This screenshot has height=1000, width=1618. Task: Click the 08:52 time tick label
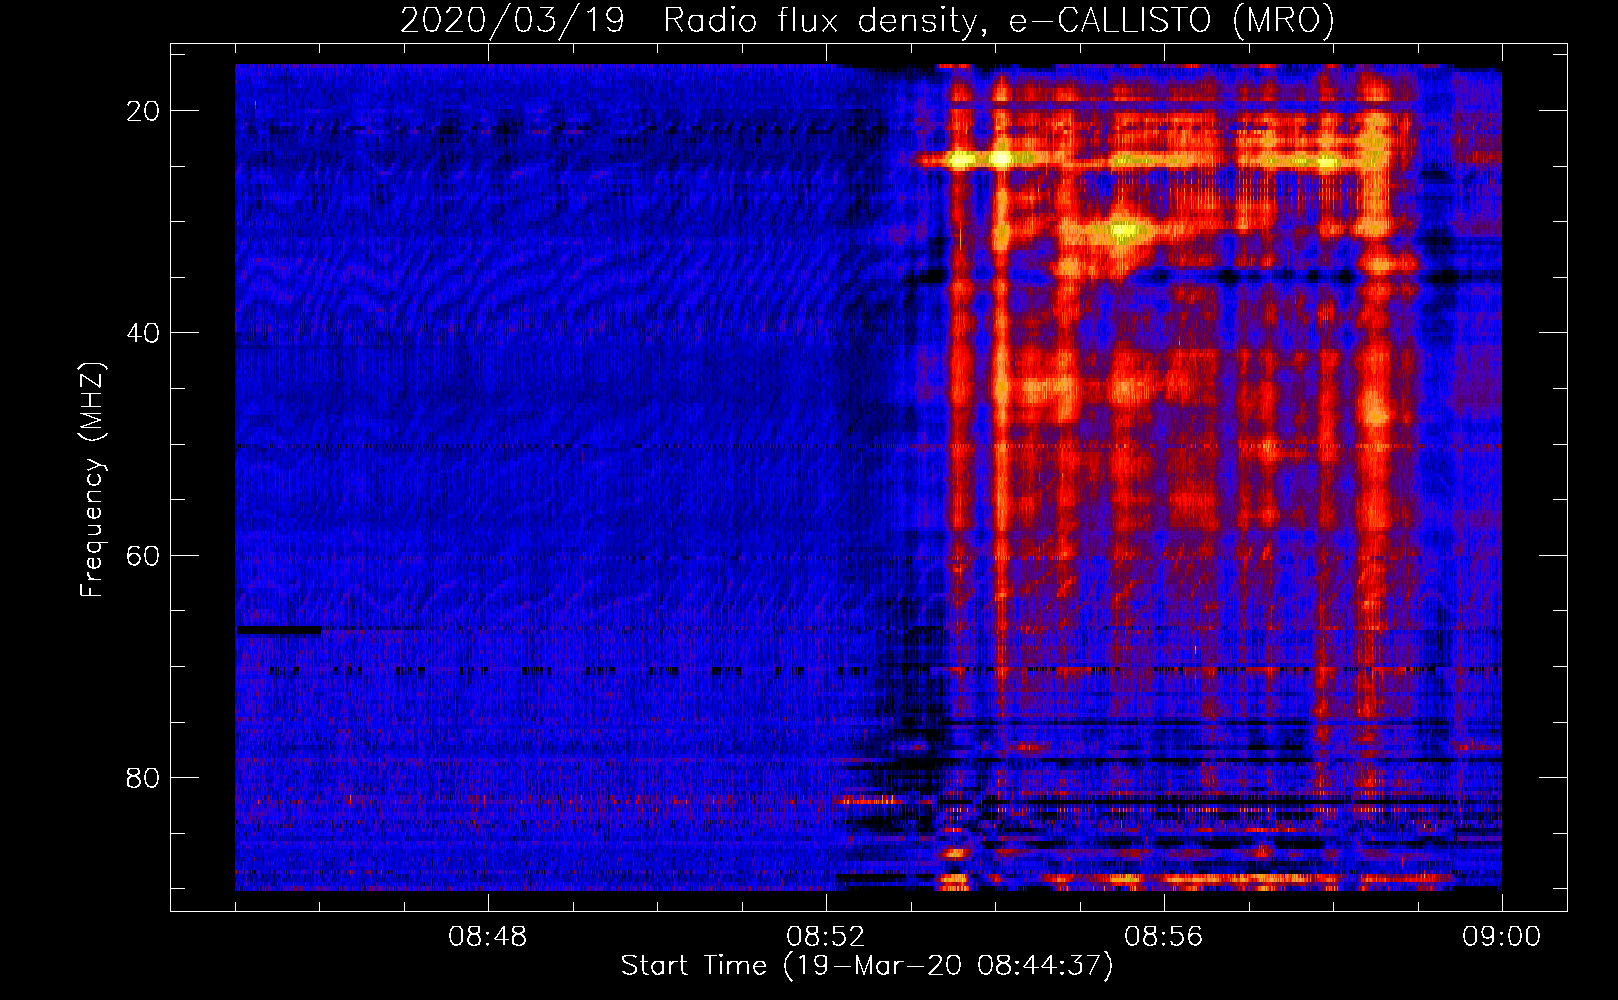point(826,937)
